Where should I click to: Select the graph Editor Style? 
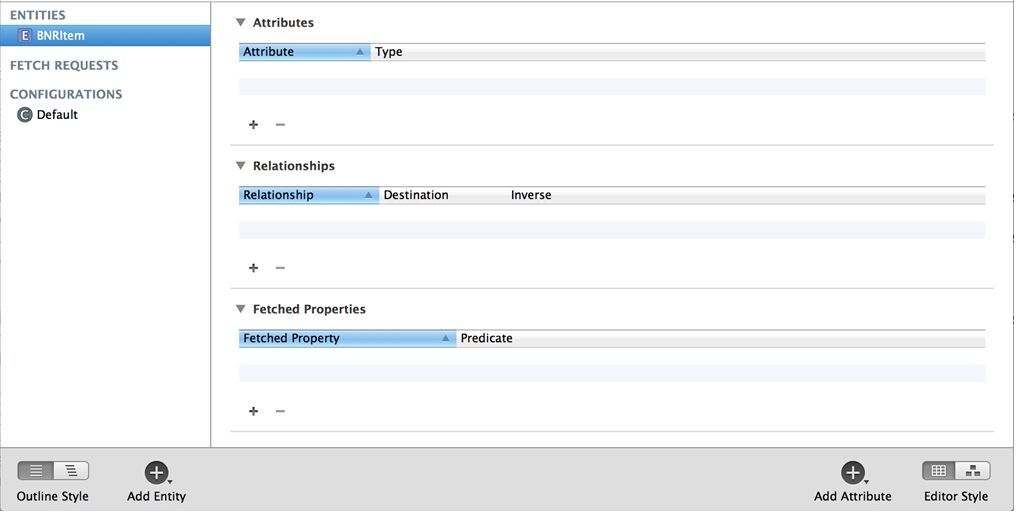973,471
